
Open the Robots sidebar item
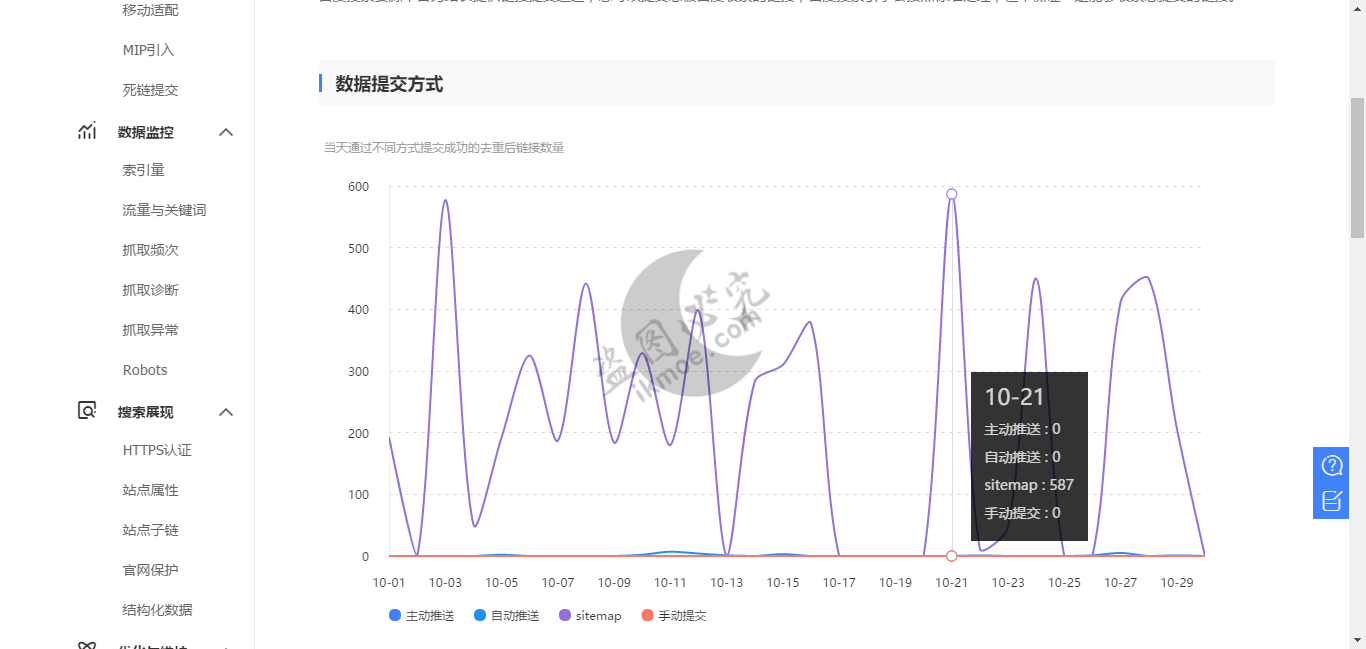[145, 370]
